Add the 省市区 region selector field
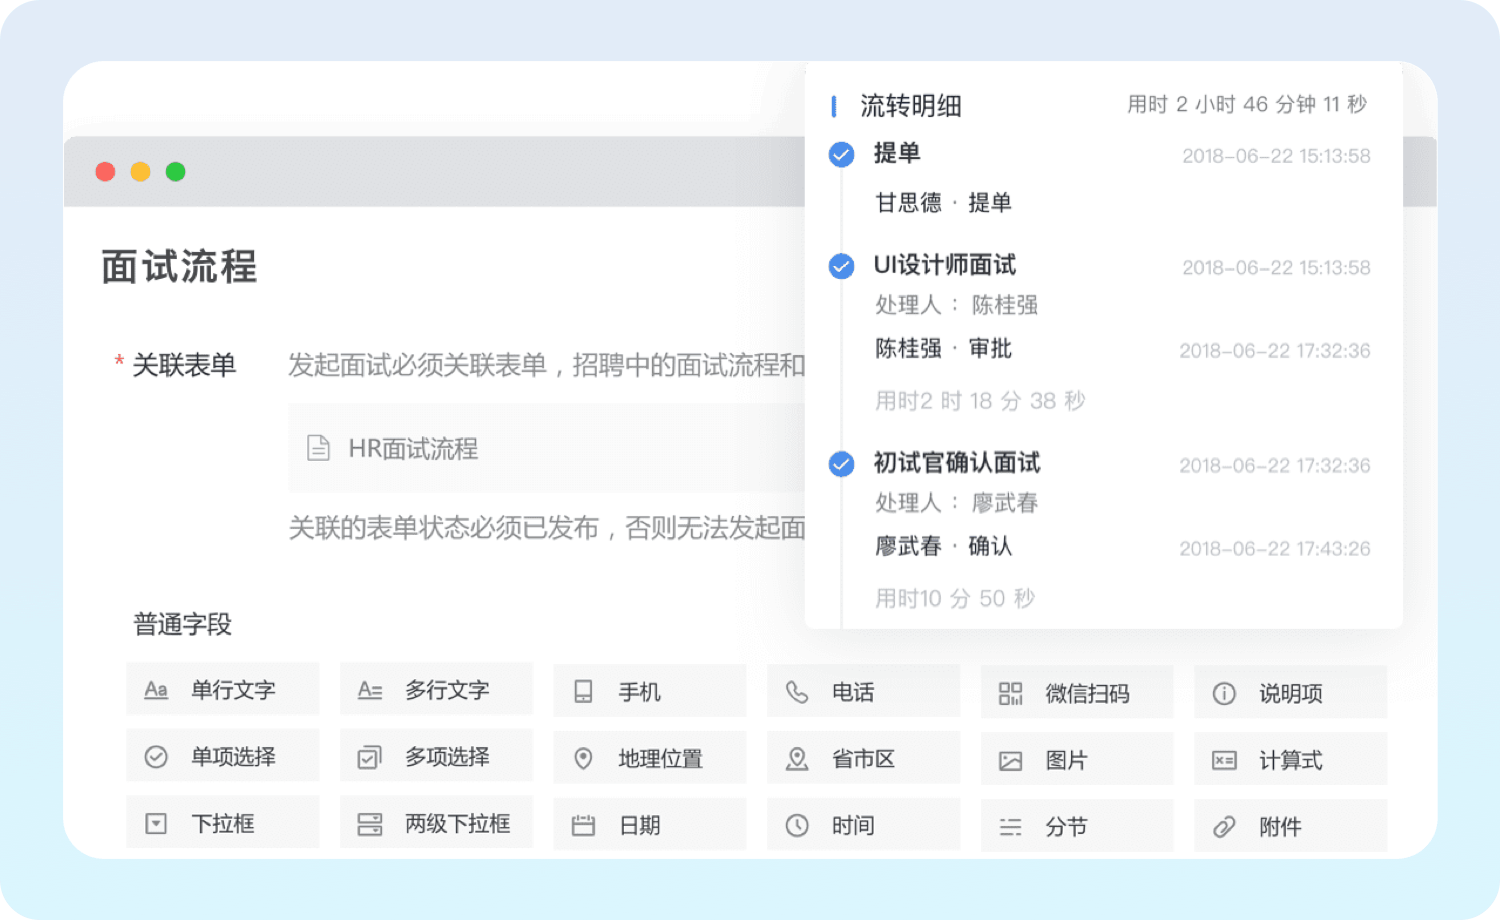The width and height of the screenshot is (1500, 920). point(862,759)
